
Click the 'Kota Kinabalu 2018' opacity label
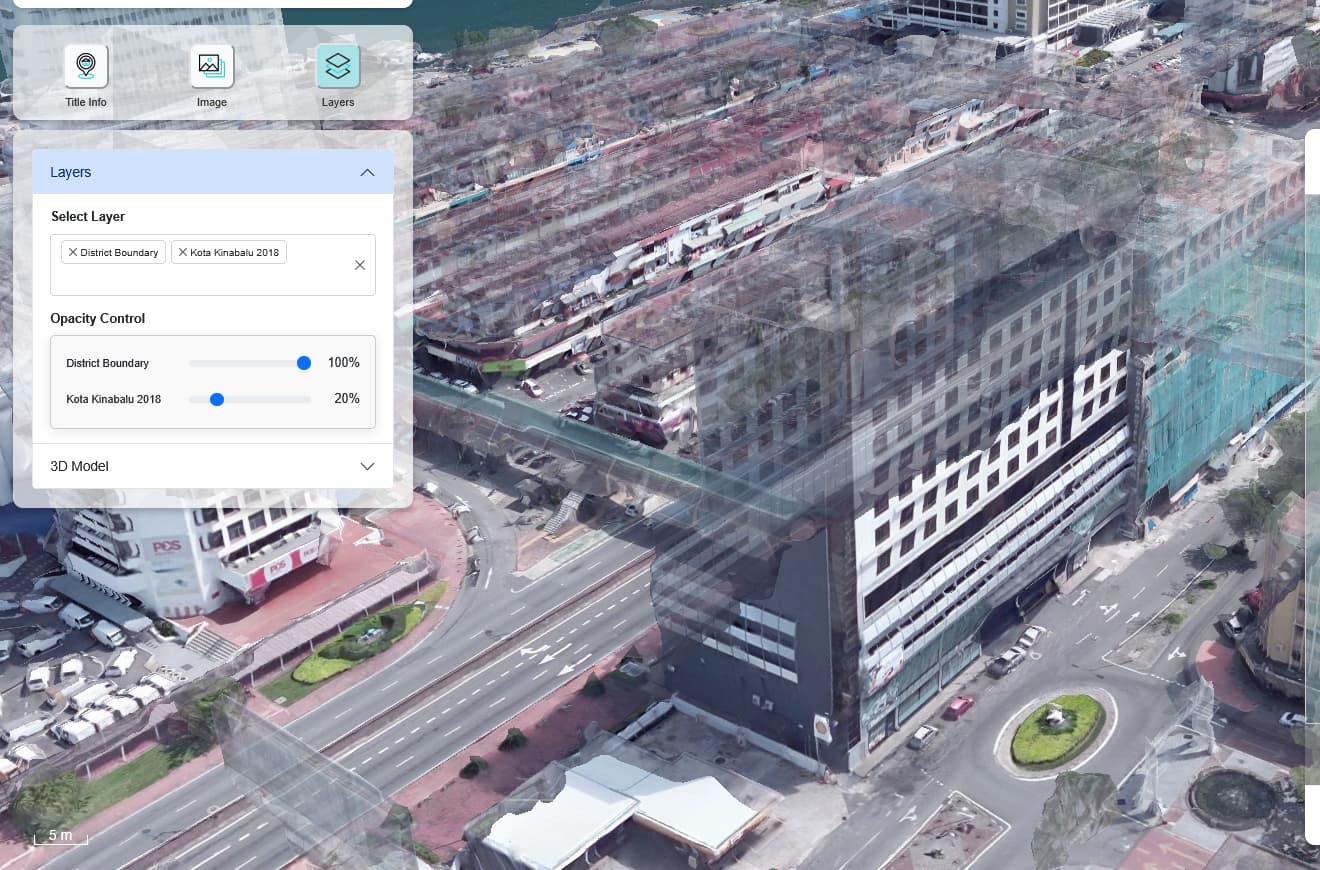click(114, 399)
